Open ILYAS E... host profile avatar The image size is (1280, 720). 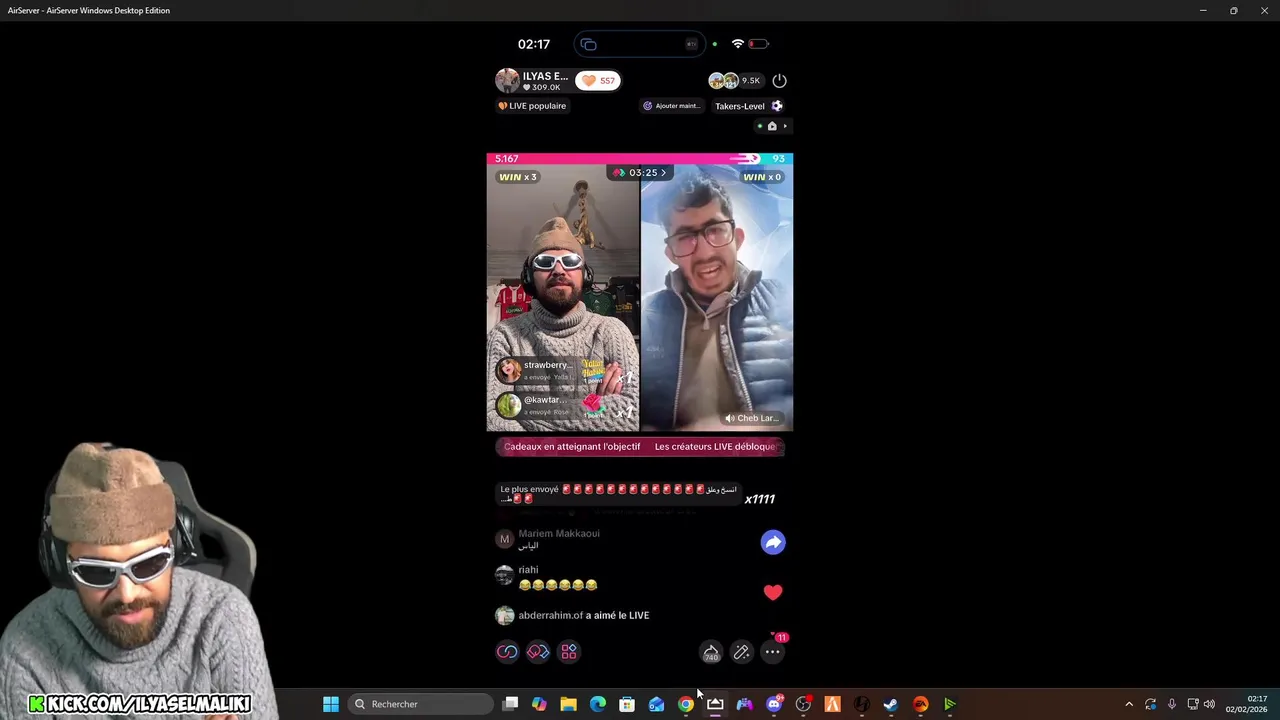click(x=508, y=80)
